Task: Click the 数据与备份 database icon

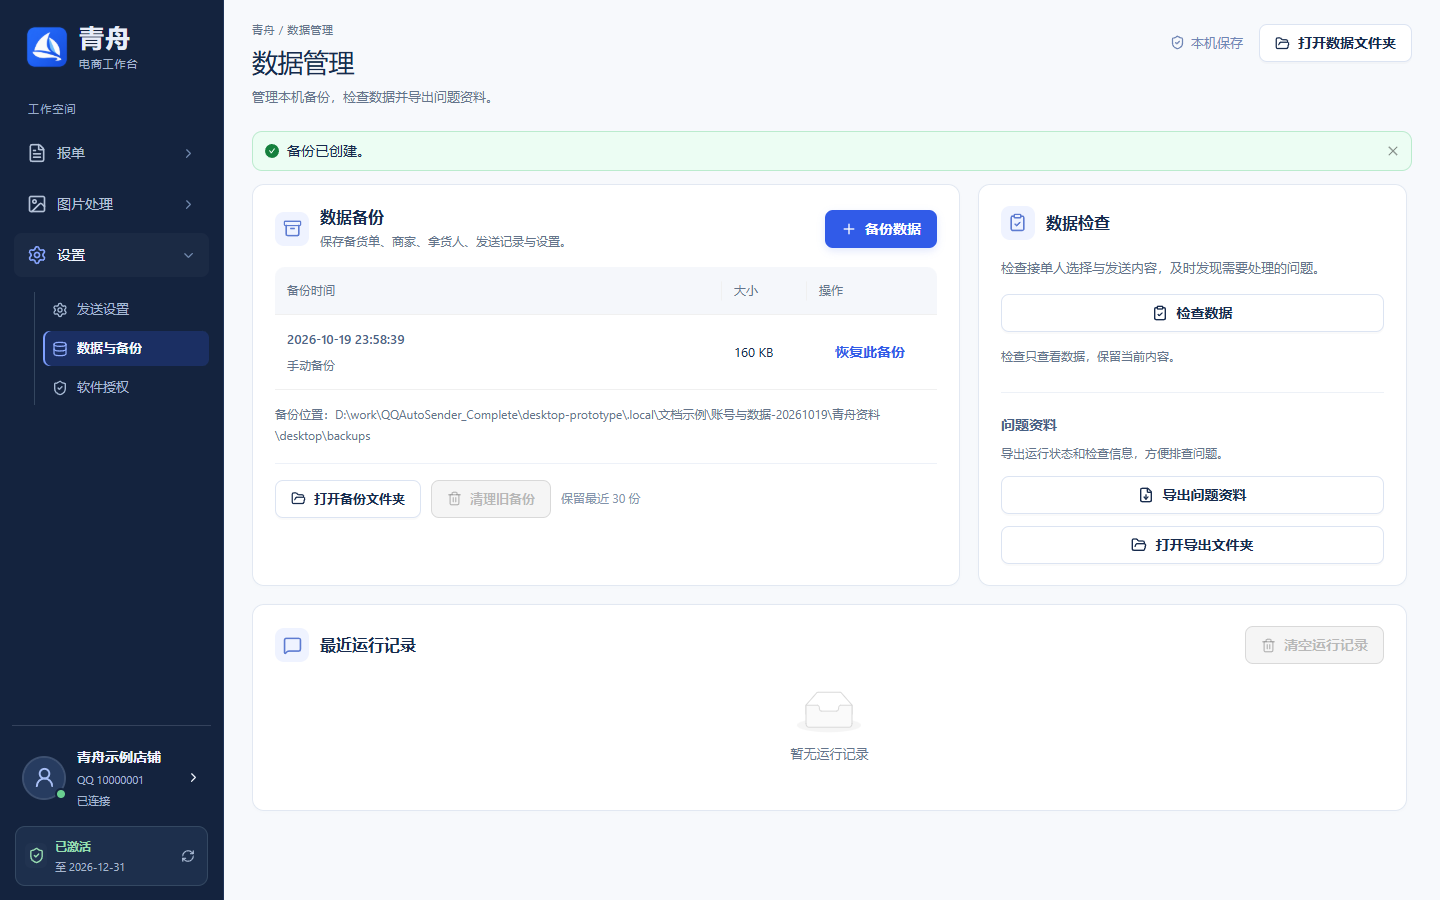Action: [60, 349]
